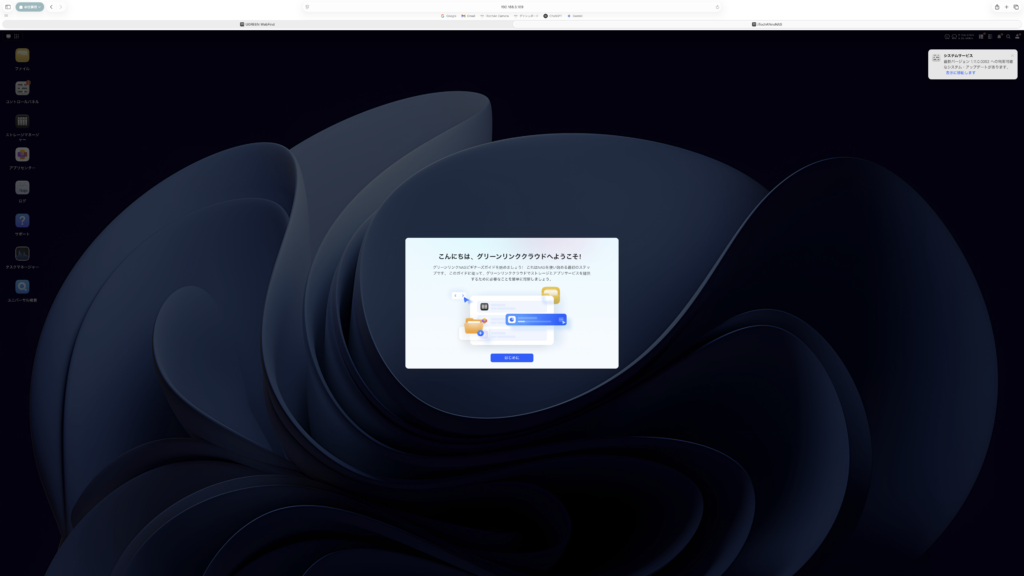1024x576 pixels.
Task: Switch to the UGREEN WebFind browser tab
Action: tap(258, 24)
